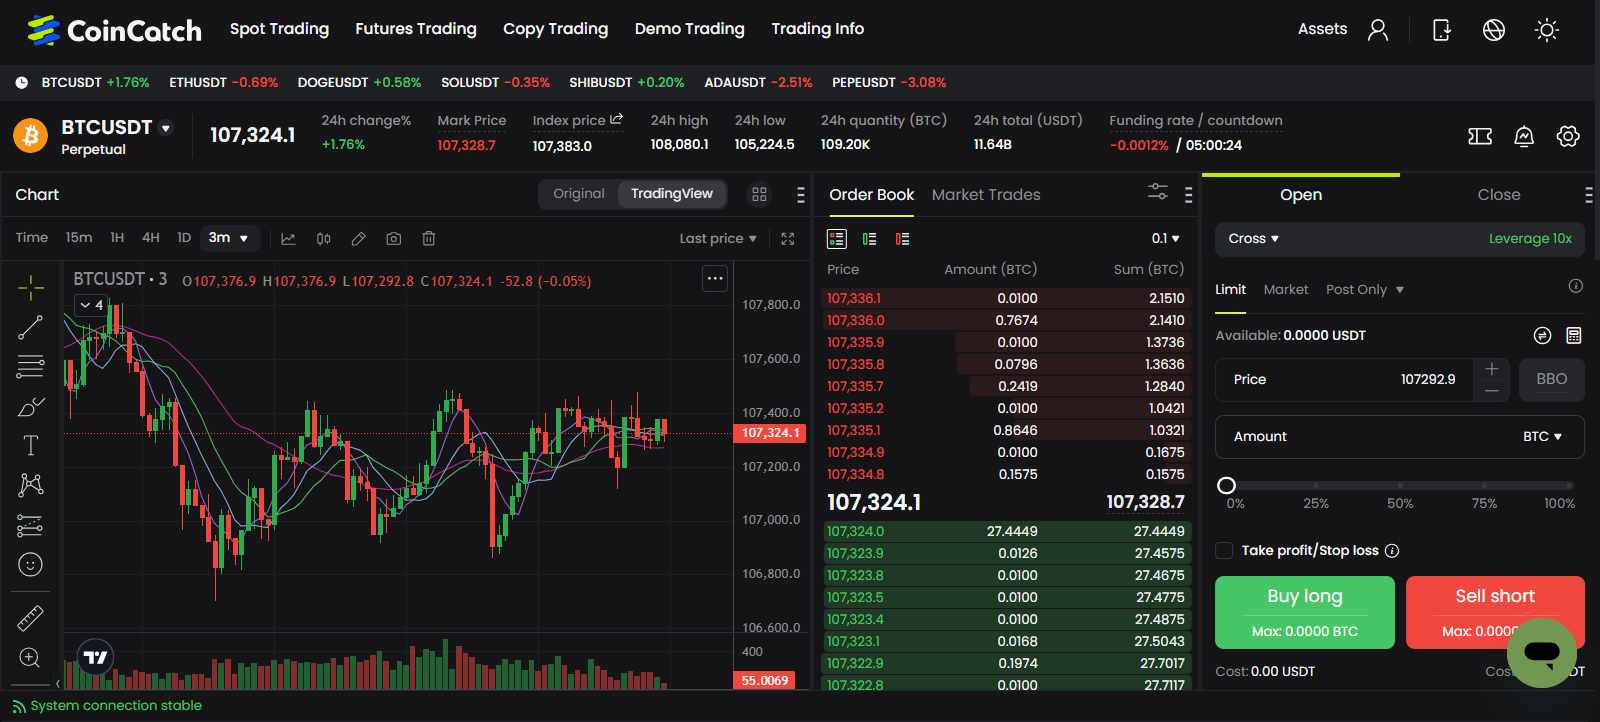Screen dimensions: 1600x722
Task: Show asks-only order book view
Action: tap(902, 238)
